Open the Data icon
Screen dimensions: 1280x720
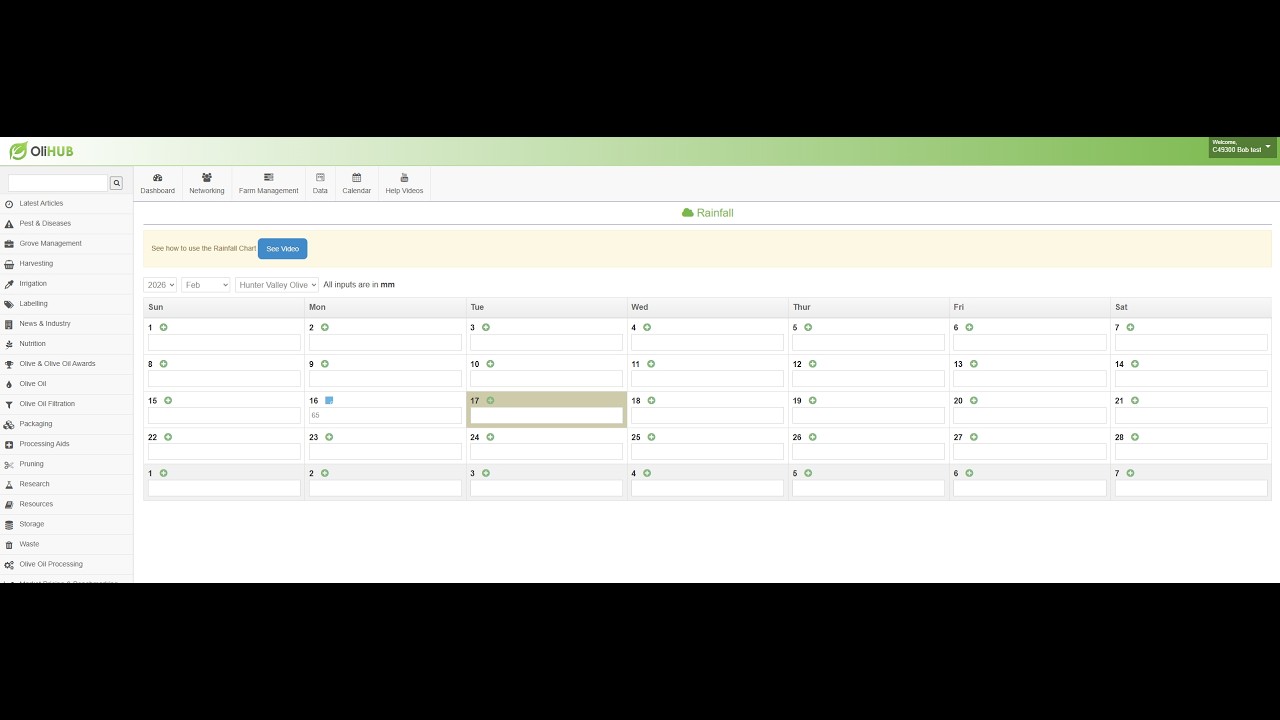320,178
